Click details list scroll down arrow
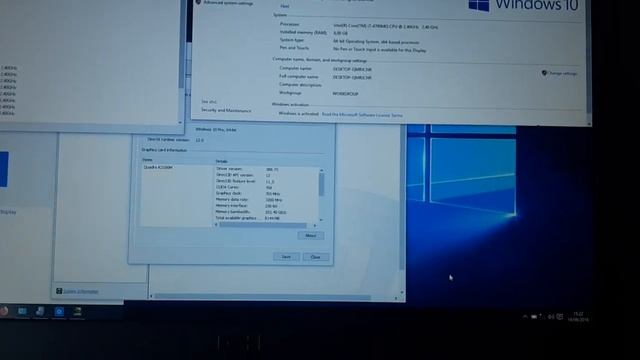The height and width of the screenshot is (360, 640). coord(322,220)
